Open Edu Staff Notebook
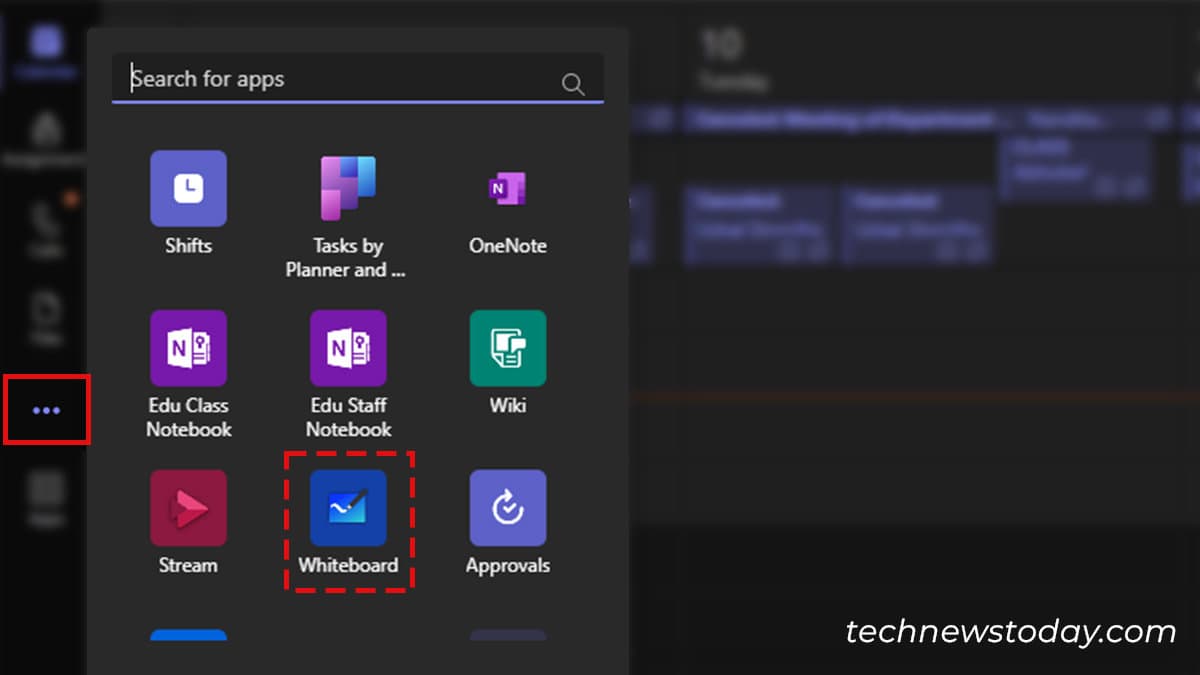 coord(348,348)
